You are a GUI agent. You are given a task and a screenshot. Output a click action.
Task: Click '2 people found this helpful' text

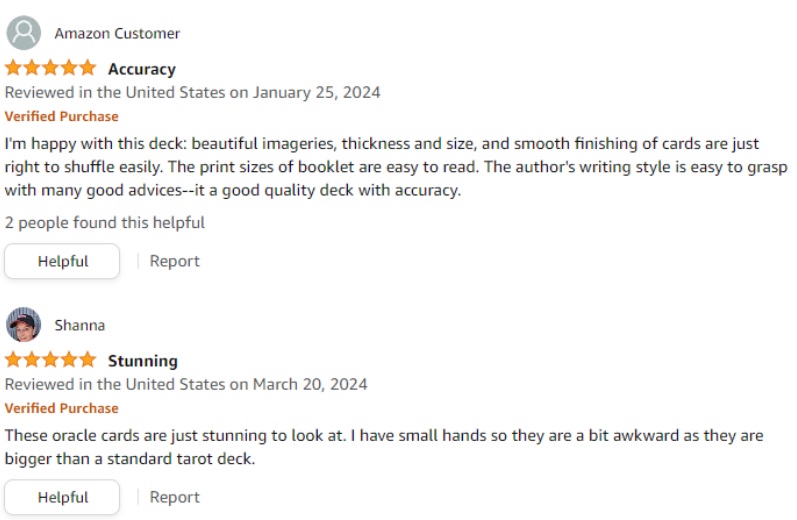click(105, 222)
